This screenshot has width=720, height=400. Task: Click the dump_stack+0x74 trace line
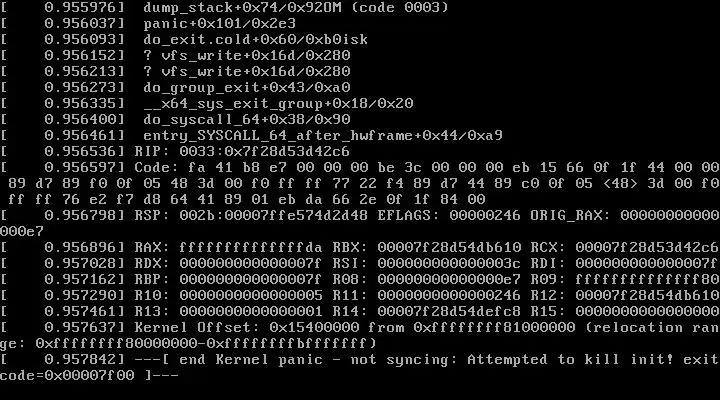pos(296,7)
